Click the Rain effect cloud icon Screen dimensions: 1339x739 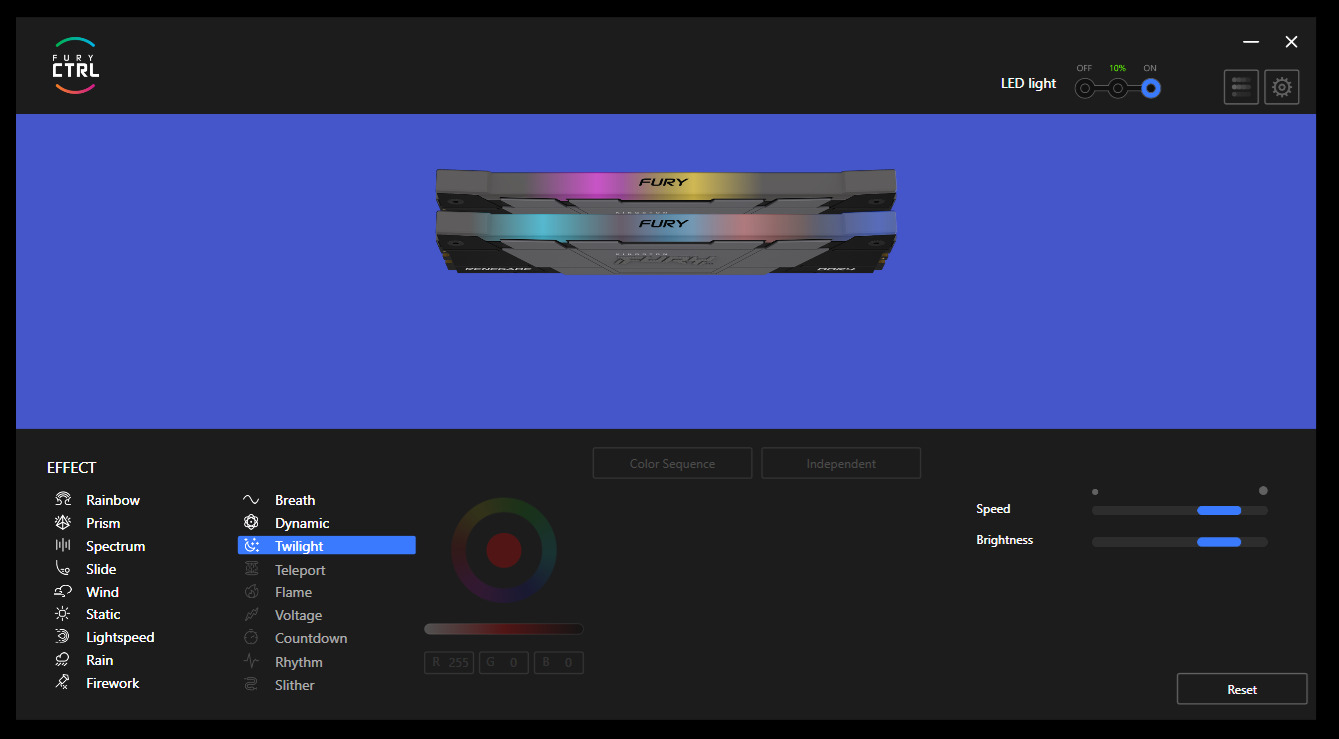[63, 660]
